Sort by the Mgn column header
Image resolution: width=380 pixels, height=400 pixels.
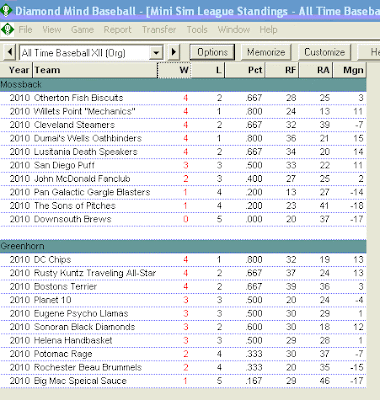(349, 70)
